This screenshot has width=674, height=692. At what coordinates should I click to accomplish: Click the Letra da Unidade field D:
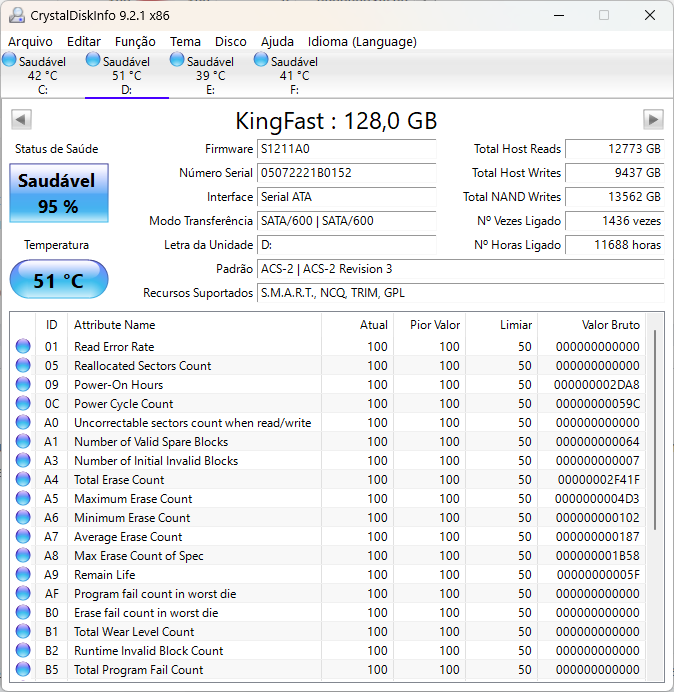[346, 245]
